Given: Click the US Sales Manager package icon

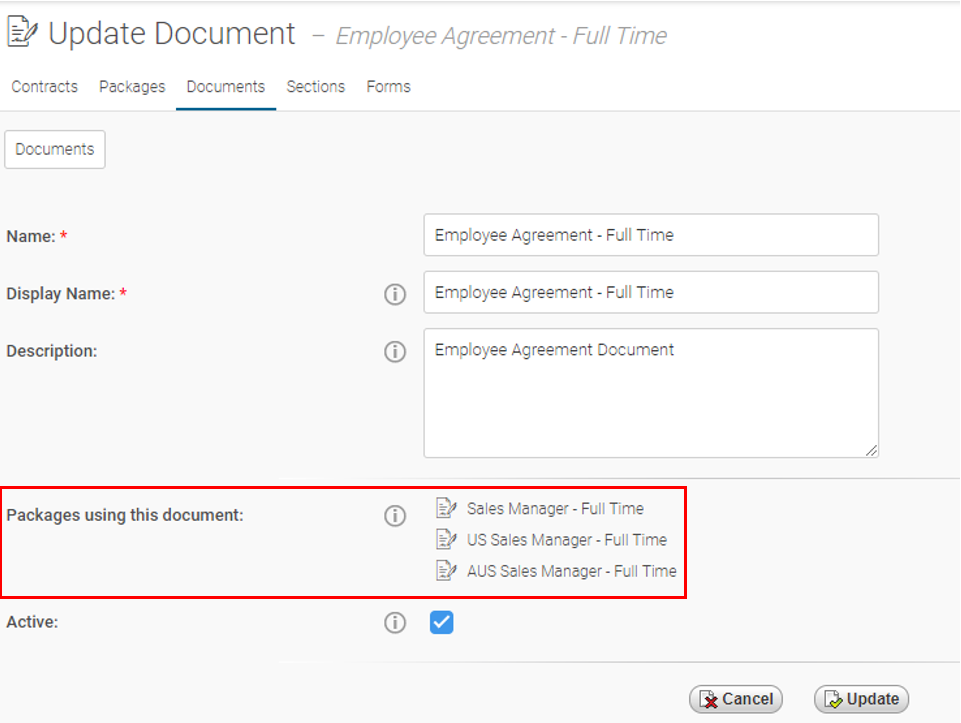Looking at the screenshot, I should [446, 540].
